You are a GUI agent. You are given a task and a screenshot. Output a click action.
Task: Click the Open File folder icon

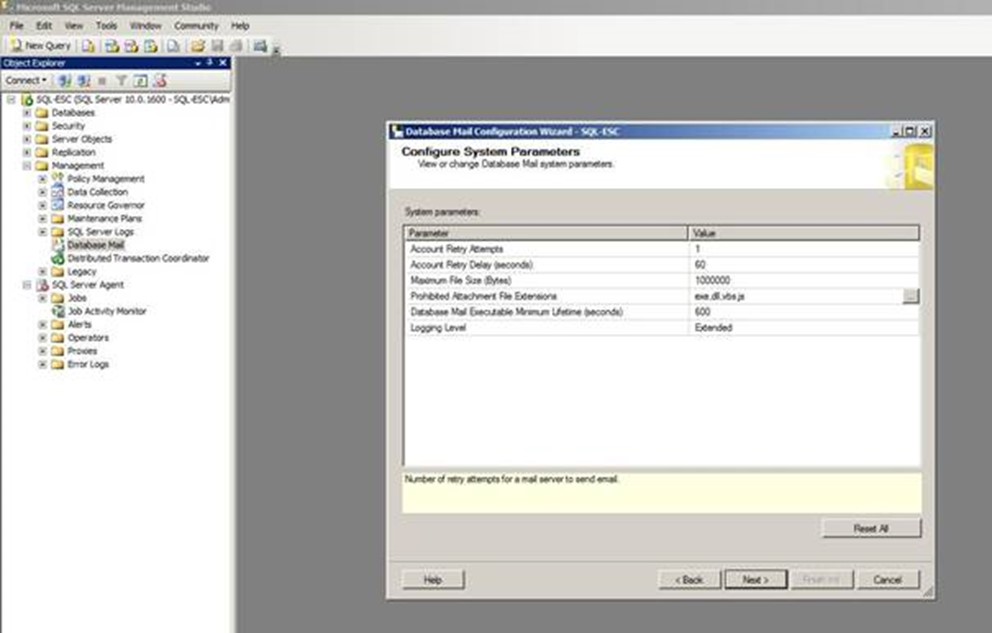[x=198, y=46]
